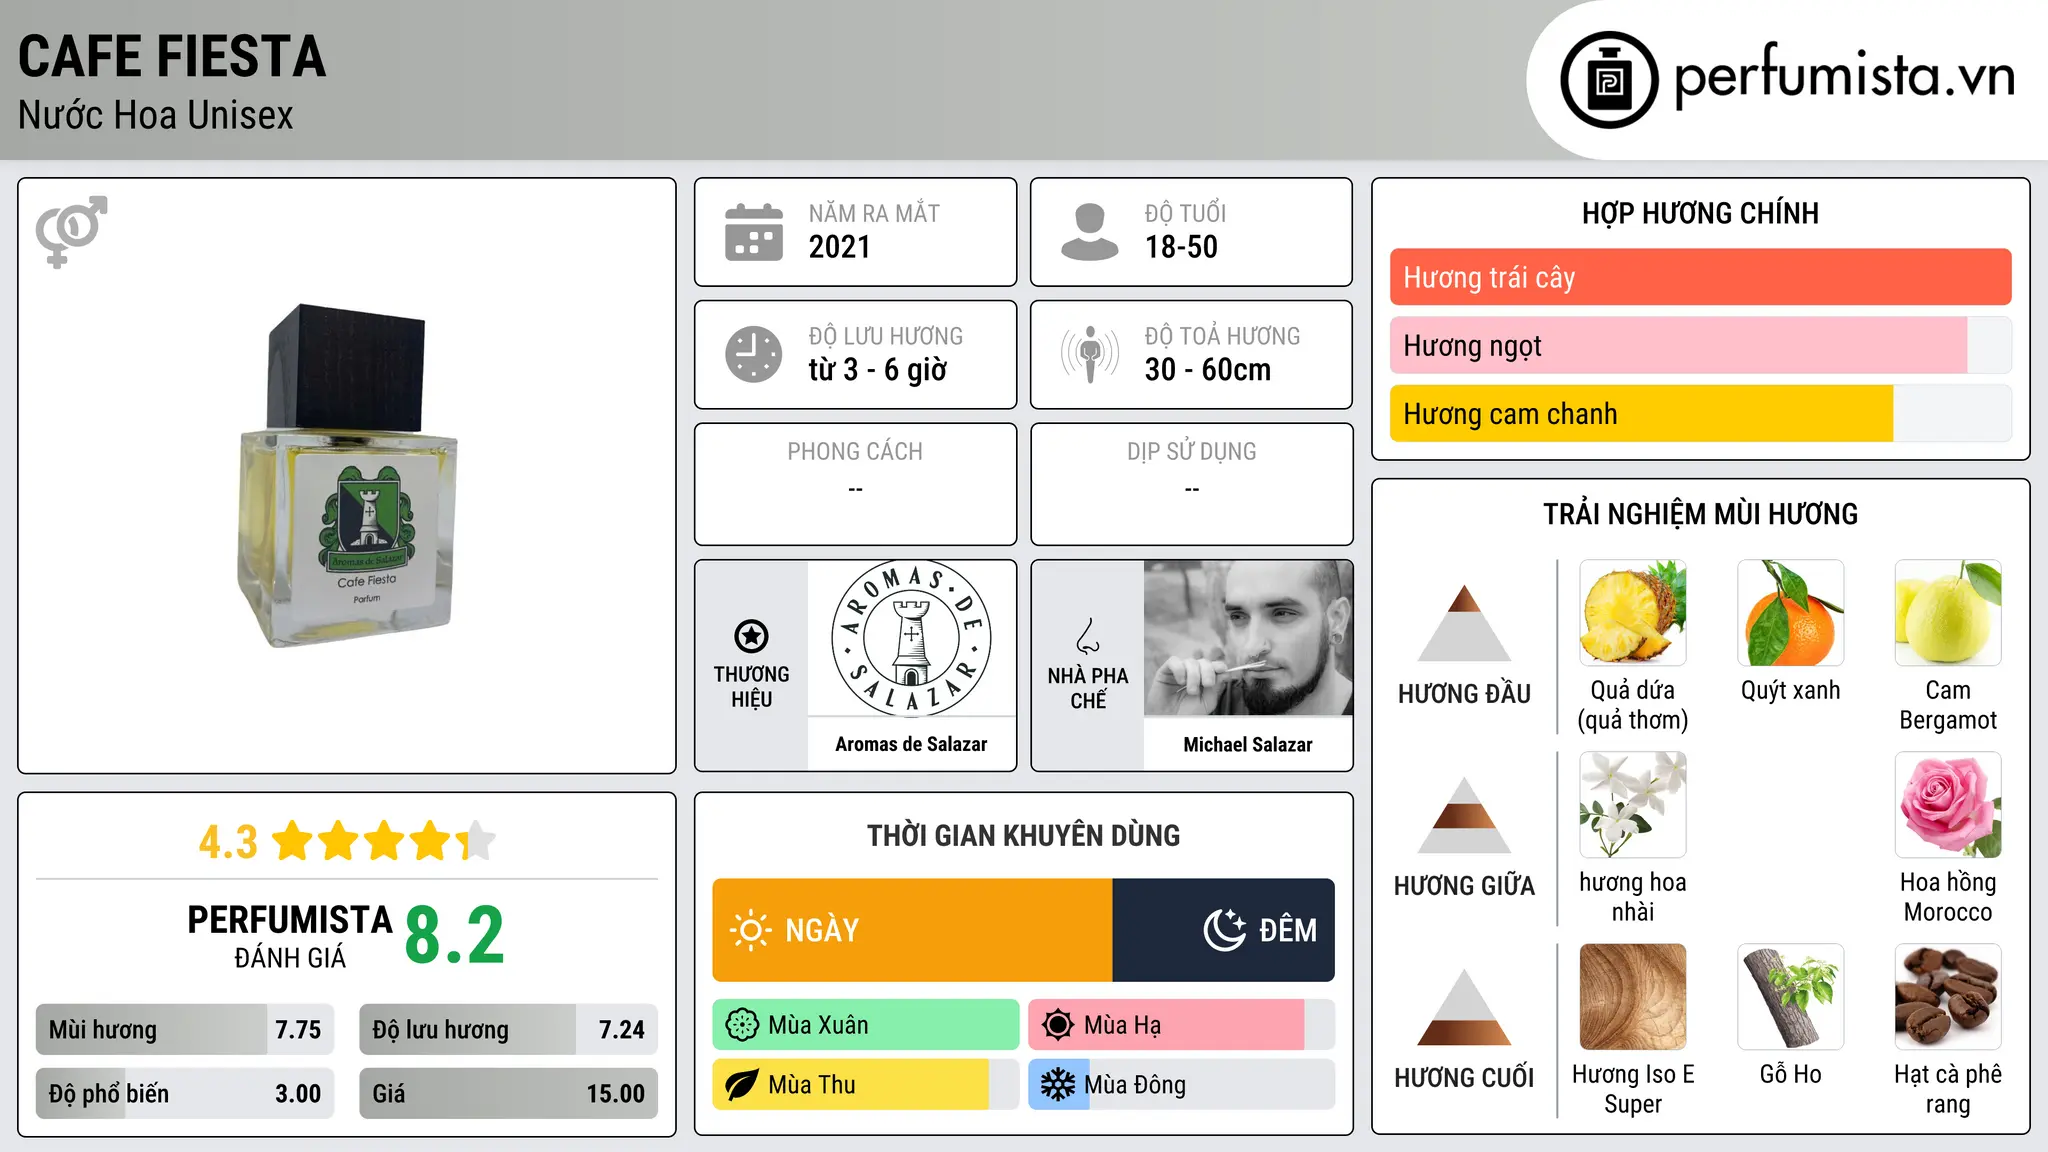This screenshot has width=2048, height=1152.
Task: Open the Aromas de Salazar brand logo
Action: pyautogui.click(x=911, y=638)
